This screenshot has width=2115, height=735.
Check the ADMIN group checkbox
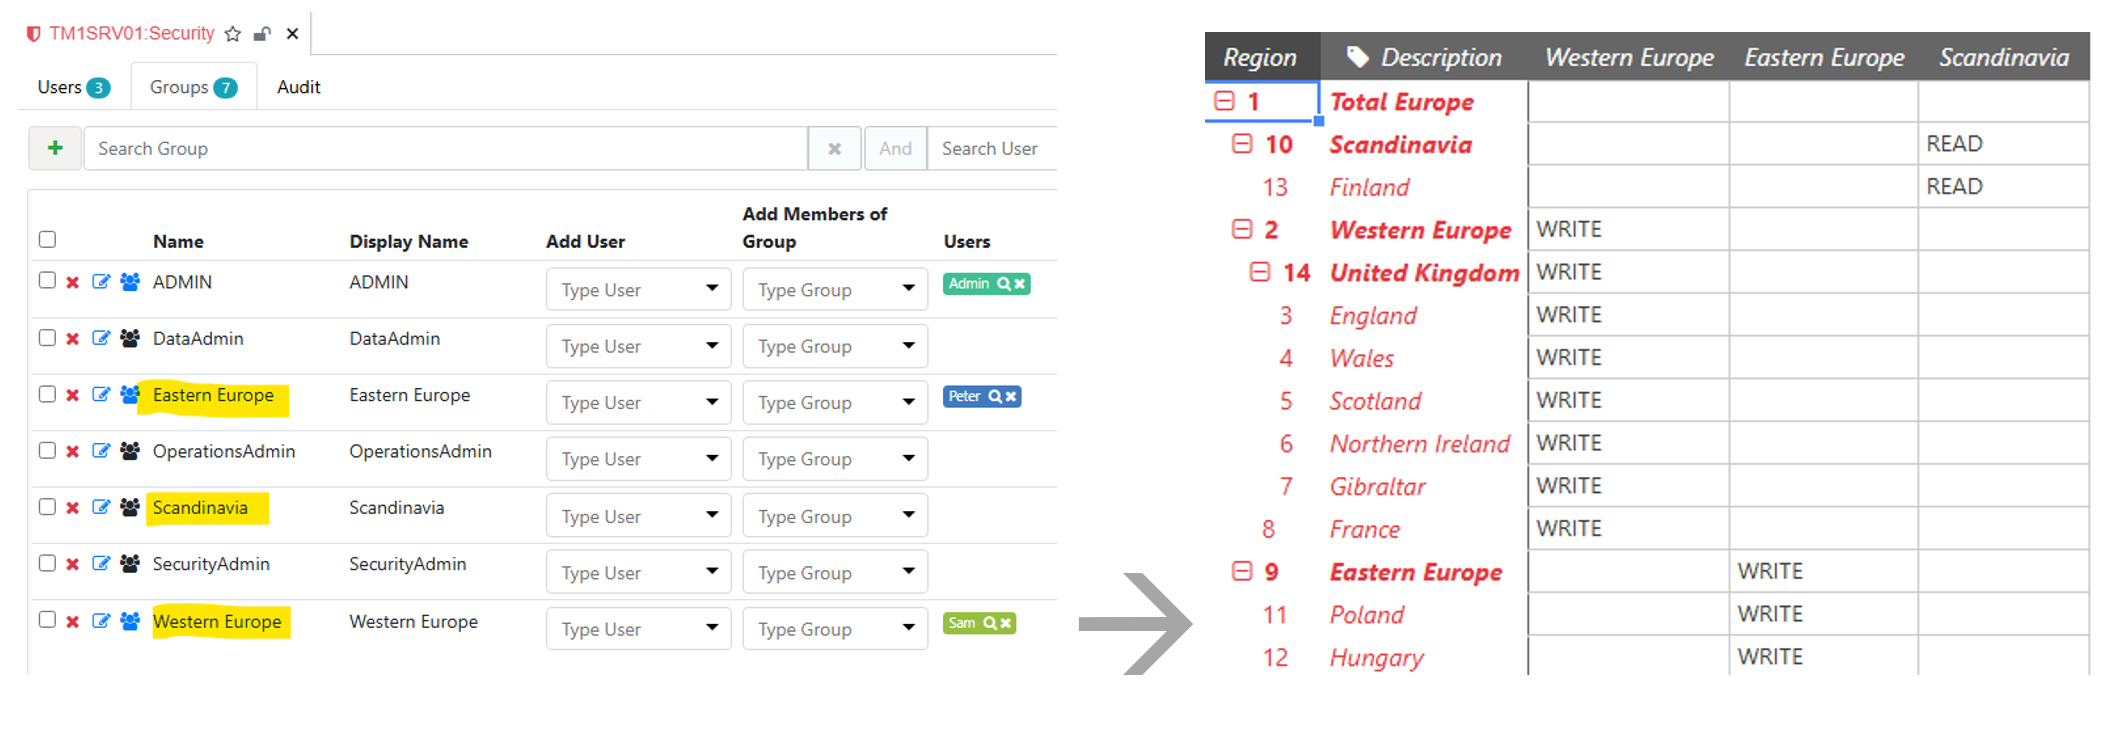click(47, 281)
